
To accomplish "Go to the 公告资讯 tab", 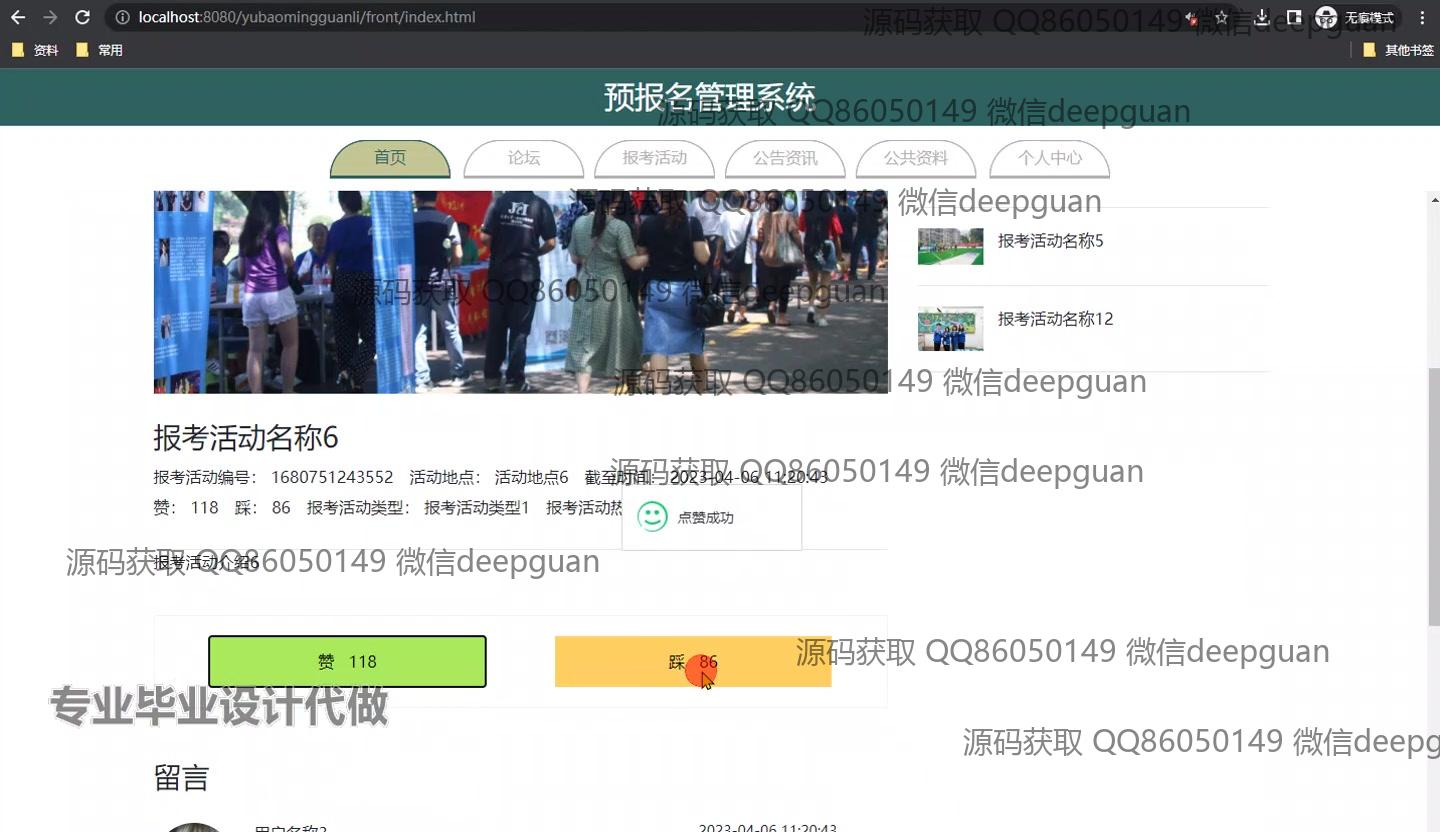I will [785, 158].
